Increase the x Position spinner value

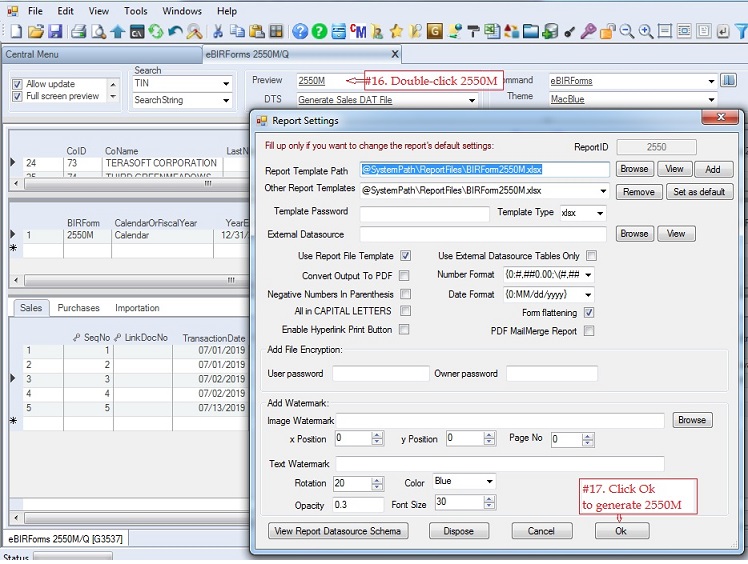(377, 435)
